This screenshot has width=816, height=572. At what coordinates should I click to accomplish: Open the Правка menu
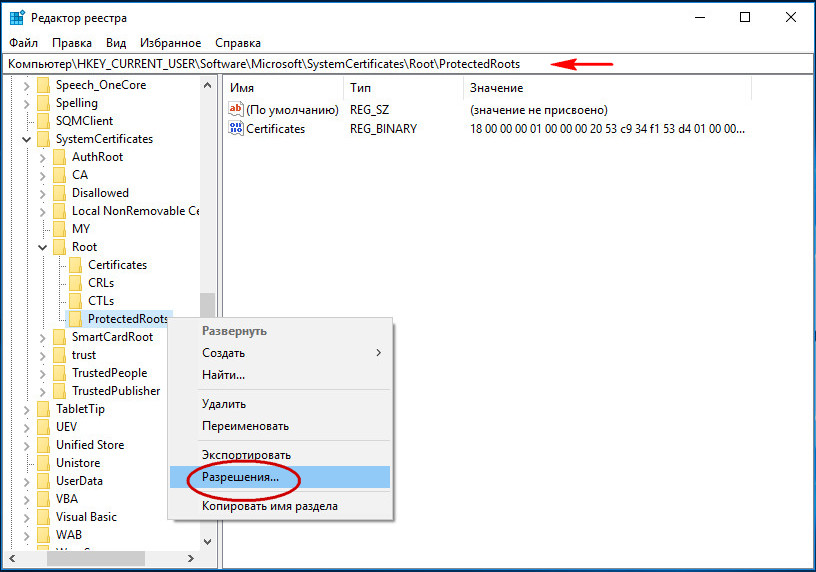pos(72,43)
